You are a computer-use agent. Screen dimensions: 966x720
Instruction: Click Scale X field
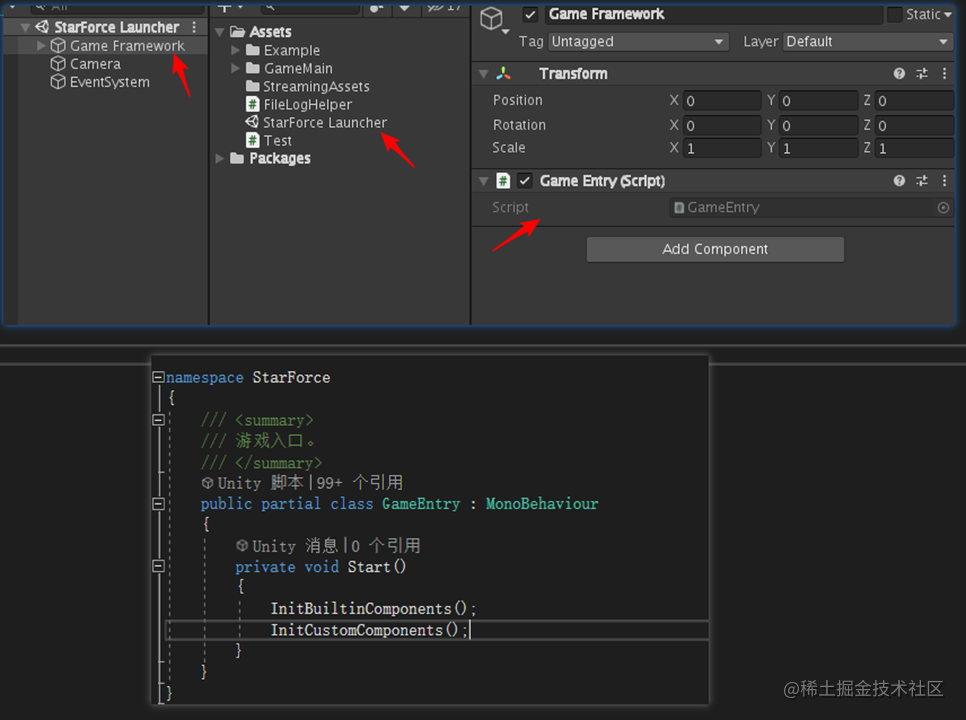(721, 148)
